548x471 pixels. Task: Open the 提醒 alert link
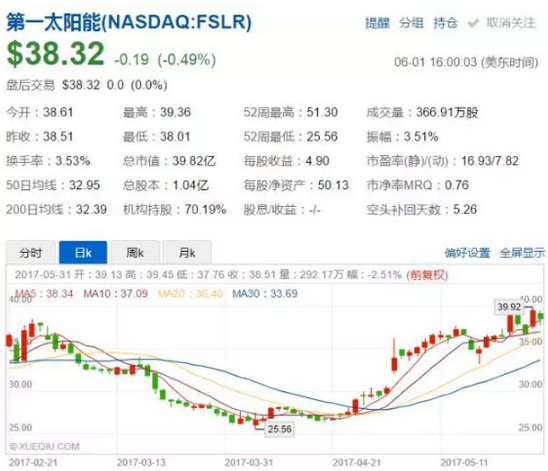click(377, 23)
